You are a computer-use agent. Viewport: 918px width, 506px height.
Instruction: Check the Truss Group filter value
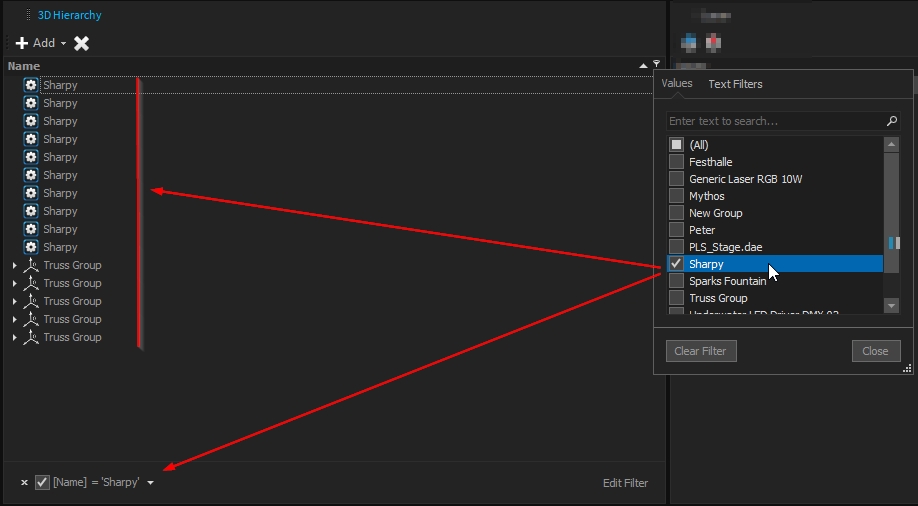(677, 298)
